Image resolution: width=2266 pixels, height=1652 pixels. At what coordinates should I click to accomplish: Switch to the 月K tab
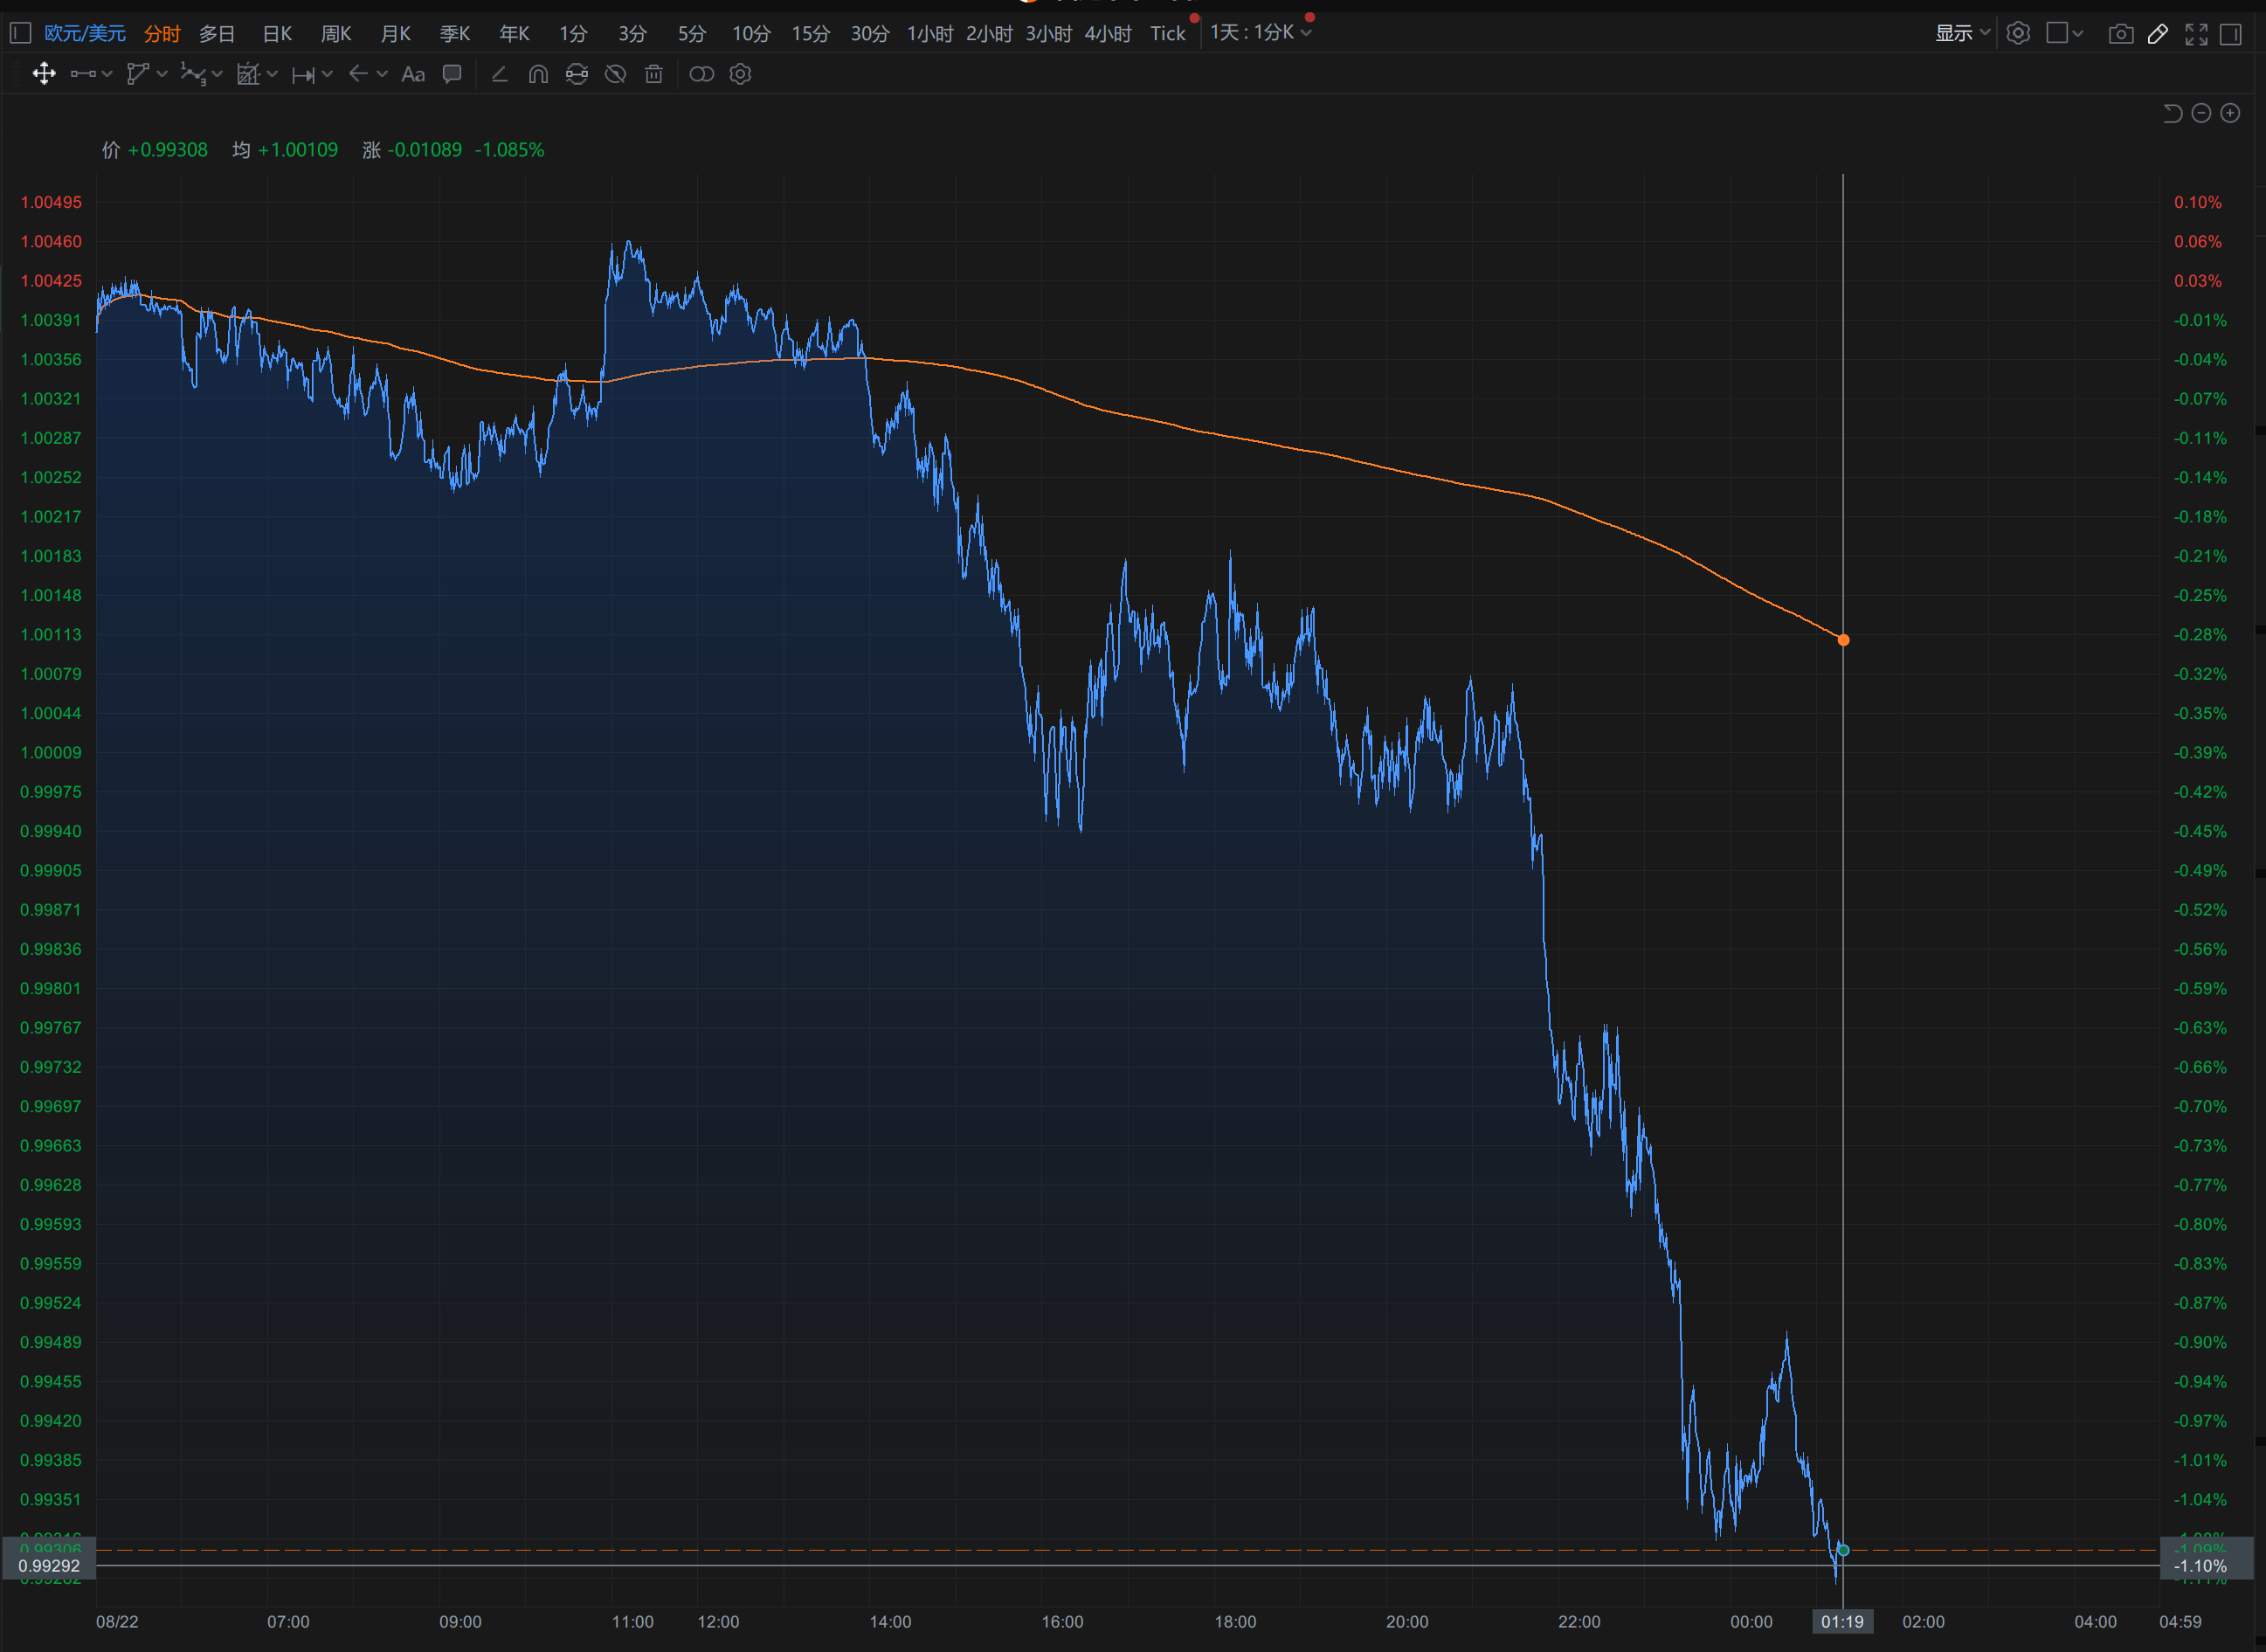coord(396,34)
